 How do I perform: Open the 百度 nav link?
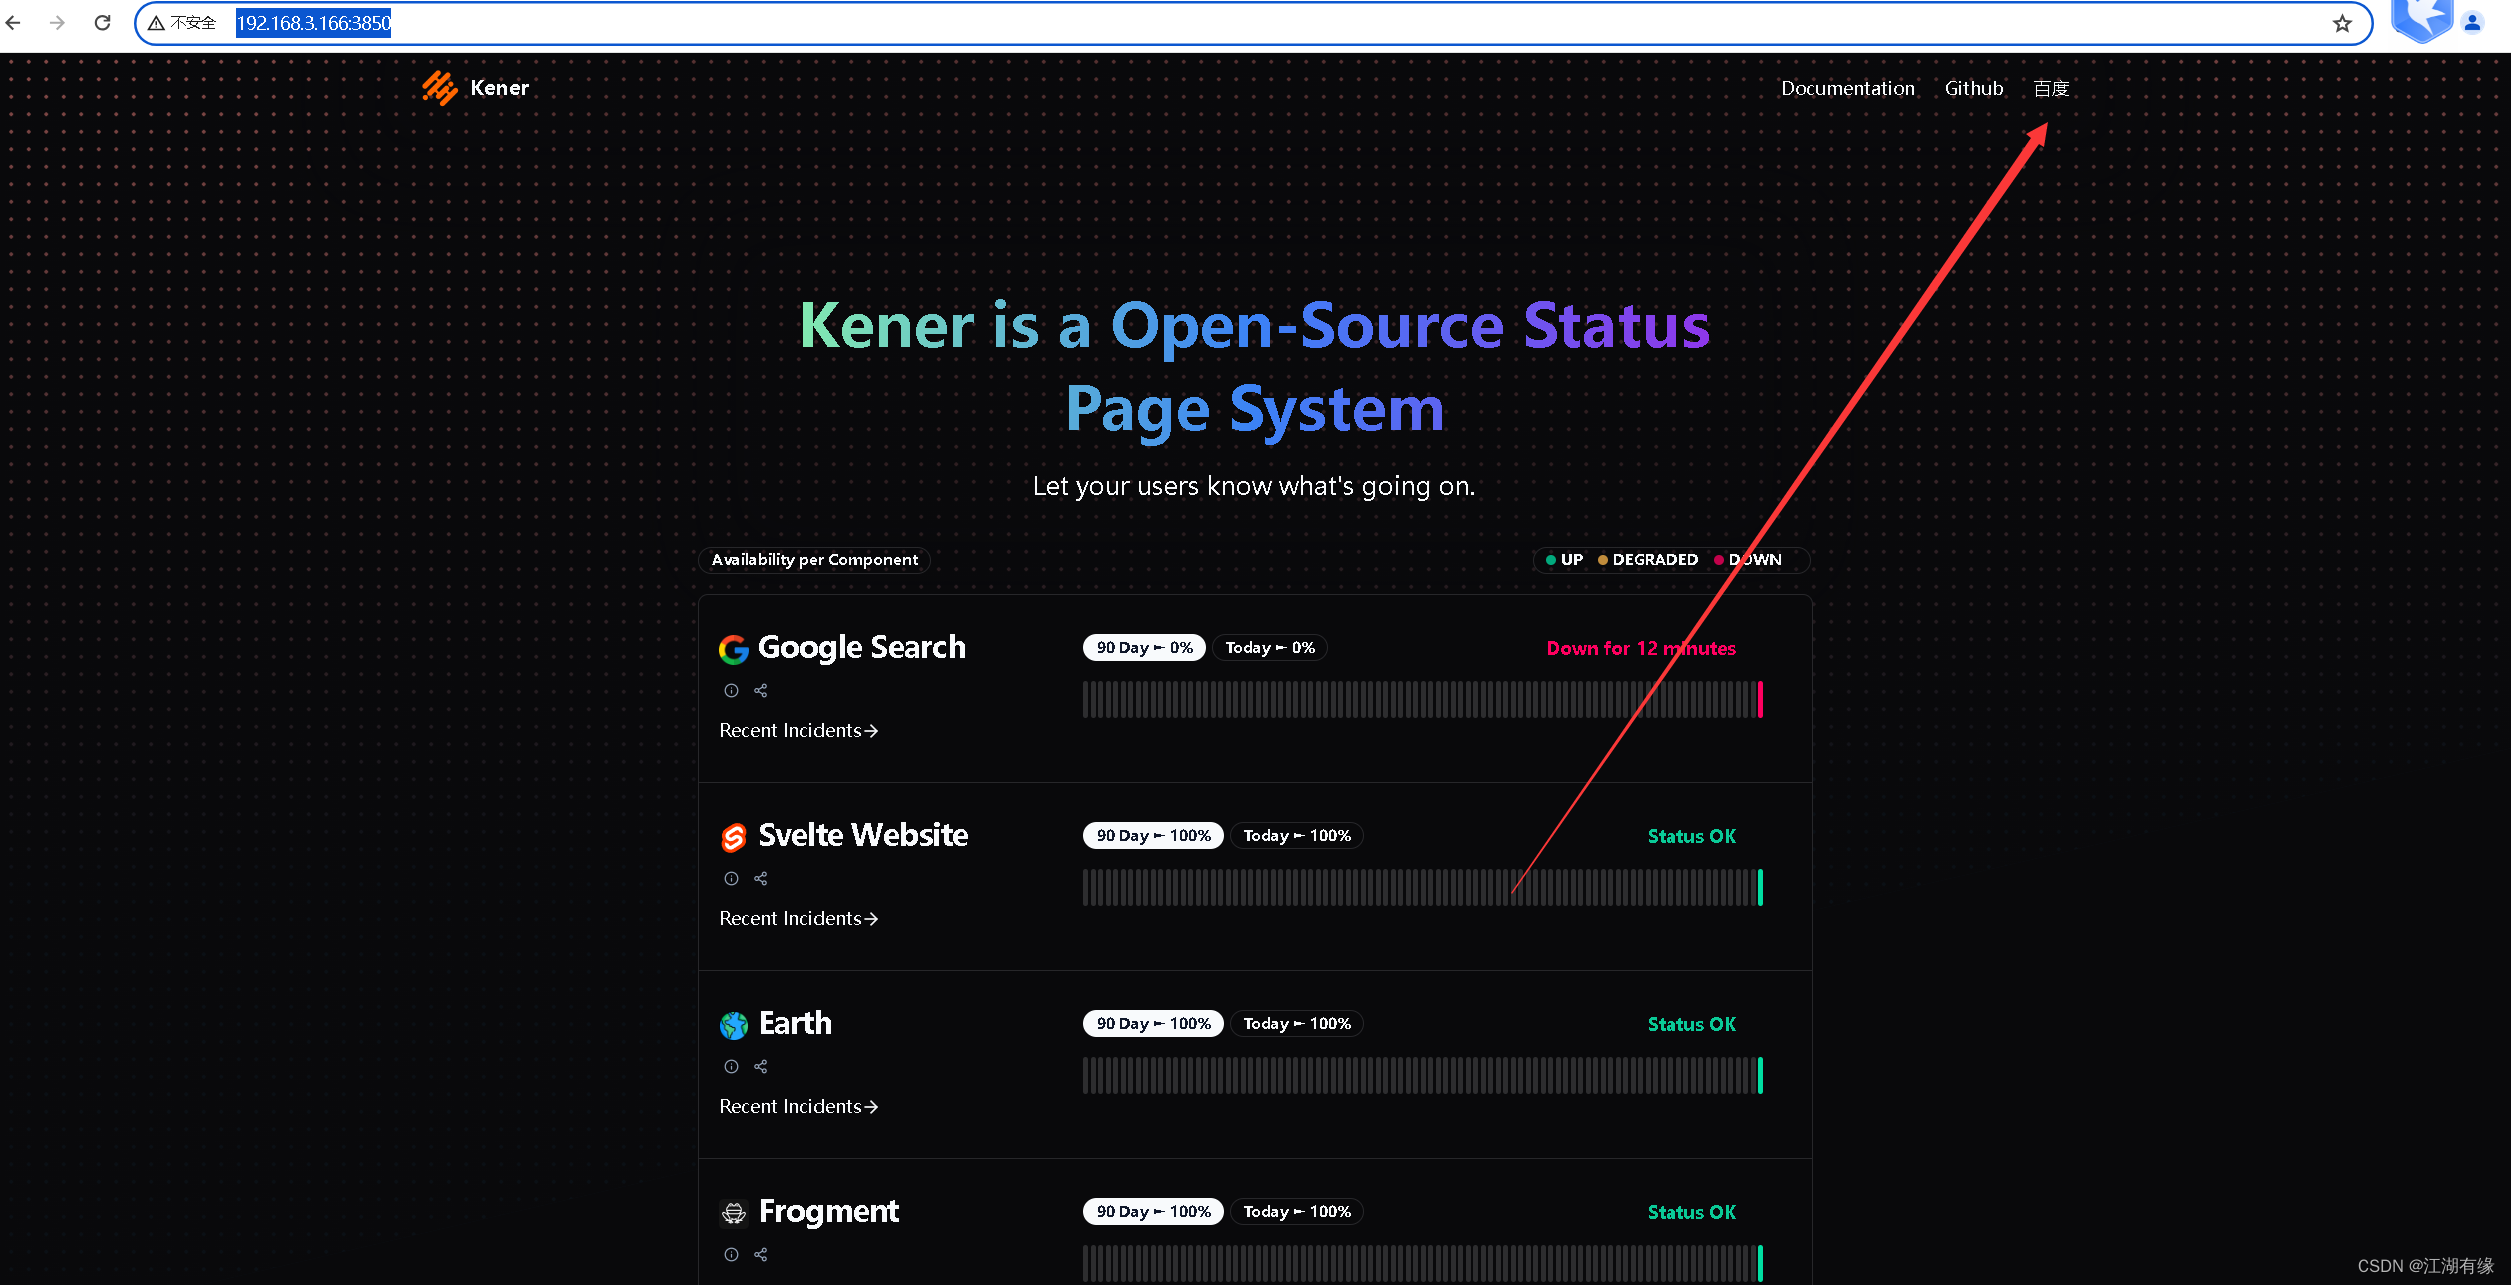[x=2050, y=89]
